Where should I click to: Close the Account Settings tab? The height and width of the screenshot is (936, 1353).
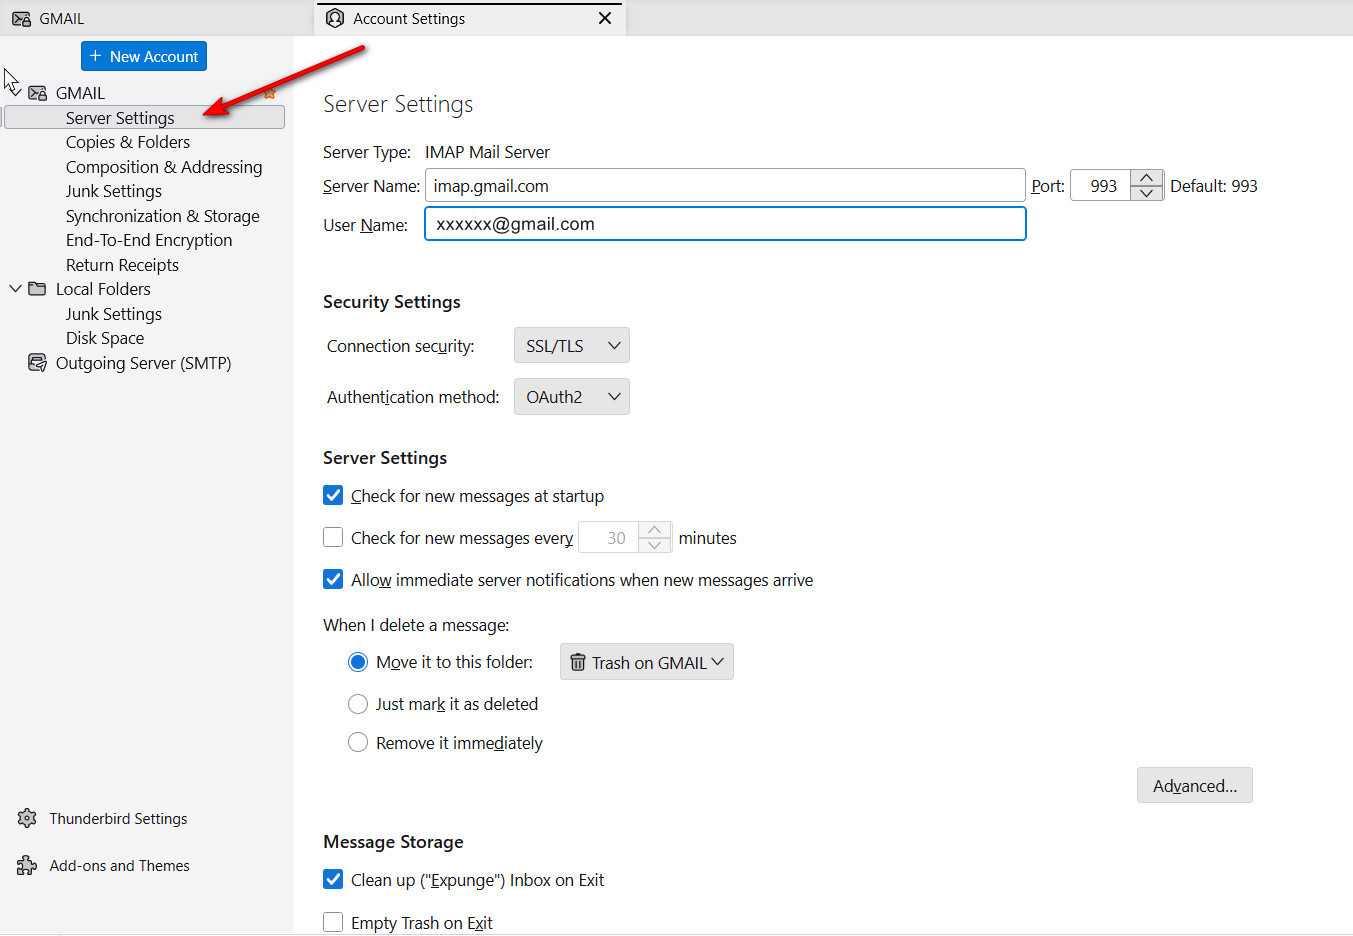coord(604,19)
